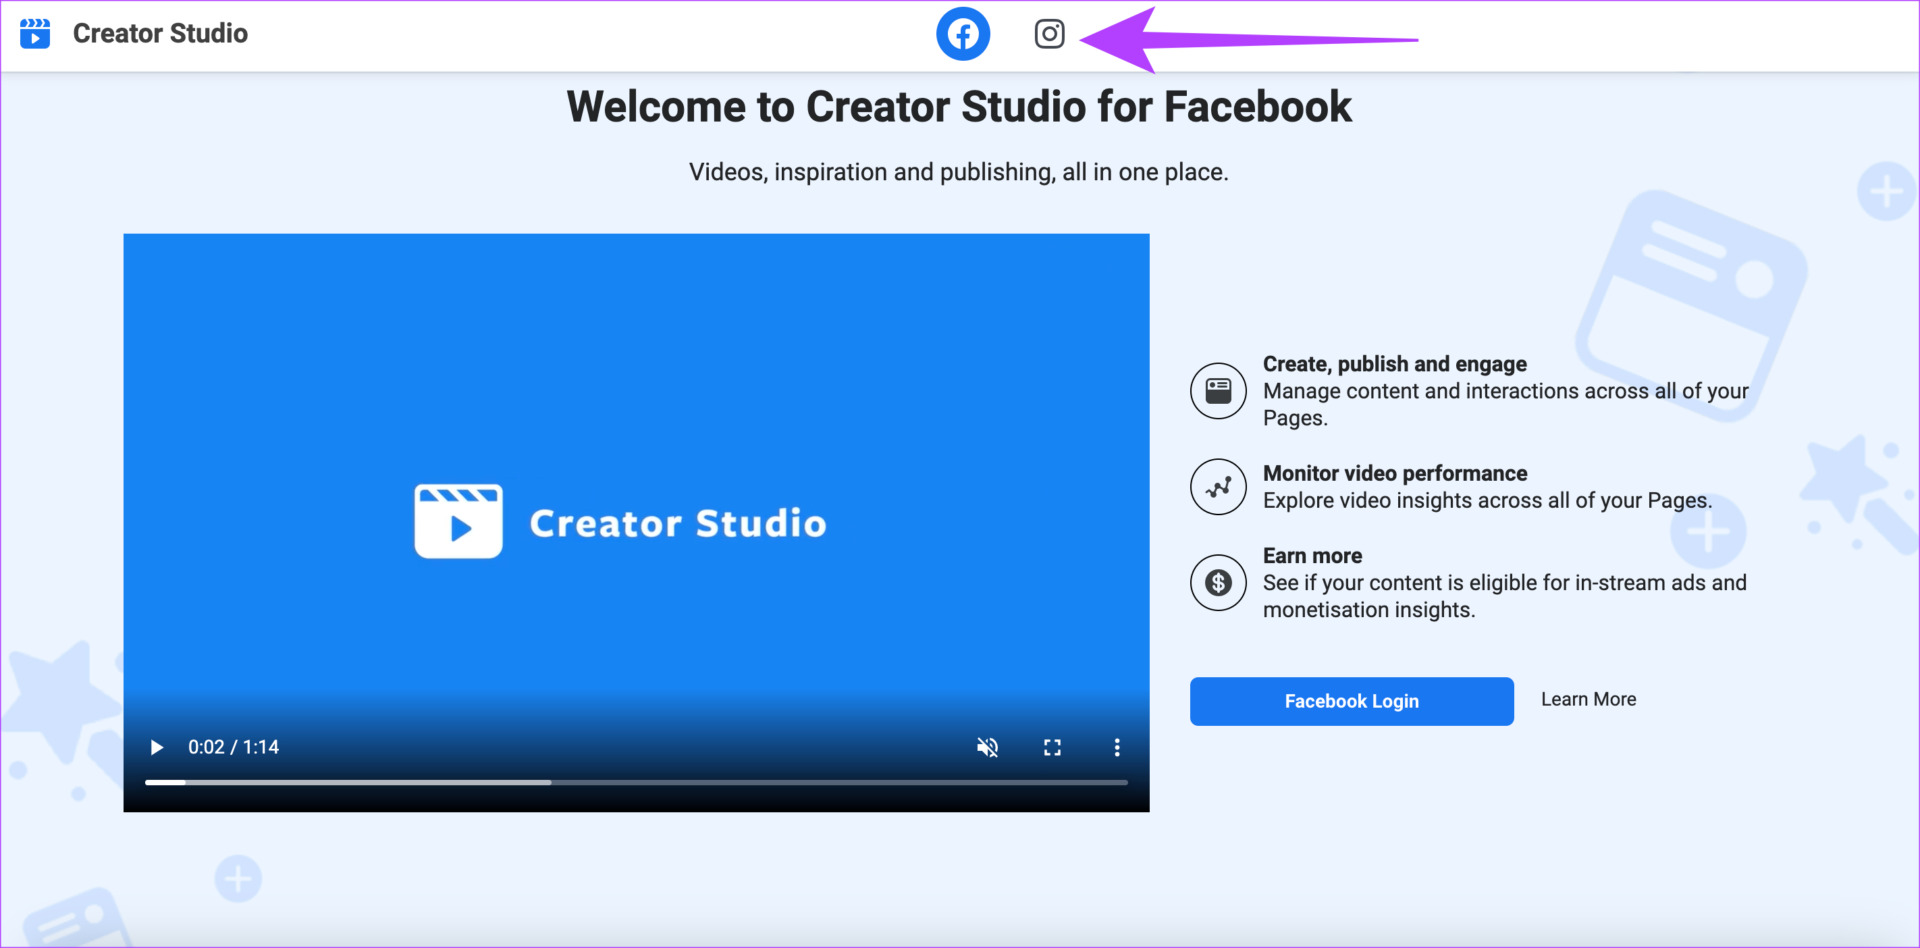Click the "See if your content is eligible" text
1920x948 pixels.
(x=1504, y=596)
